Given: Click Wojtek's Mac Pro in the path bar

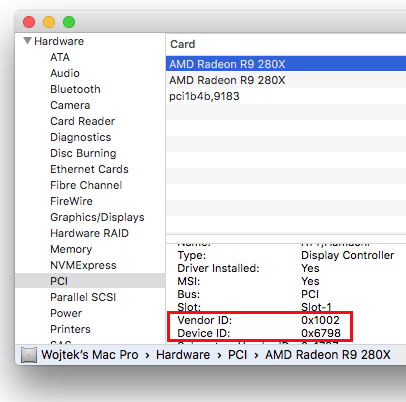Looking at the screenshot, I should click(x=90, y=355).
